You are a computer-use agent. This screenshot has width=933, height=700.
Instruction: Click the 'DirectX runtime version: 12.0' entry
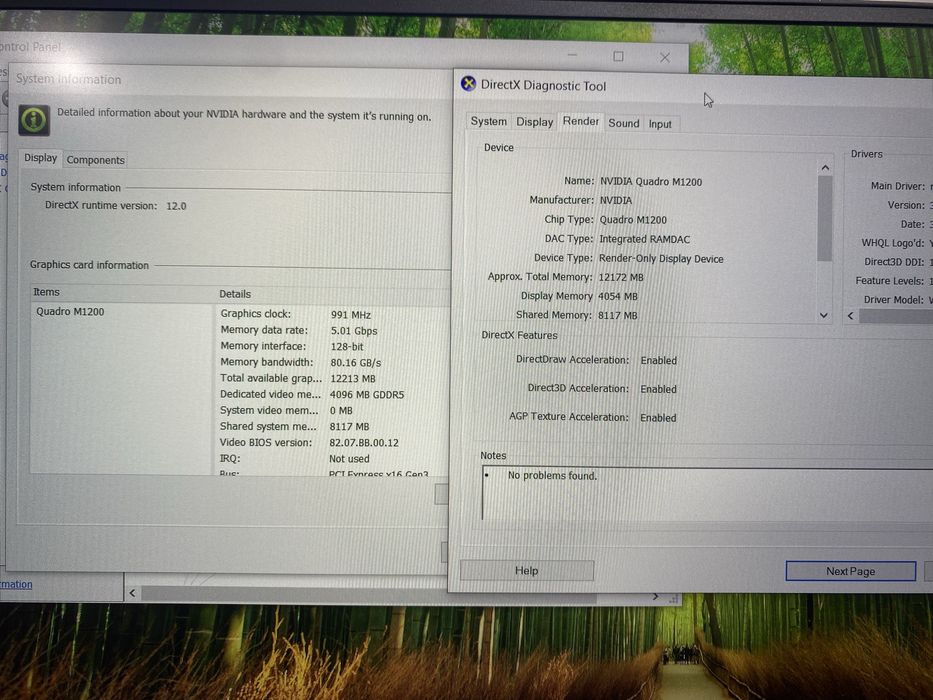[115, 206]
